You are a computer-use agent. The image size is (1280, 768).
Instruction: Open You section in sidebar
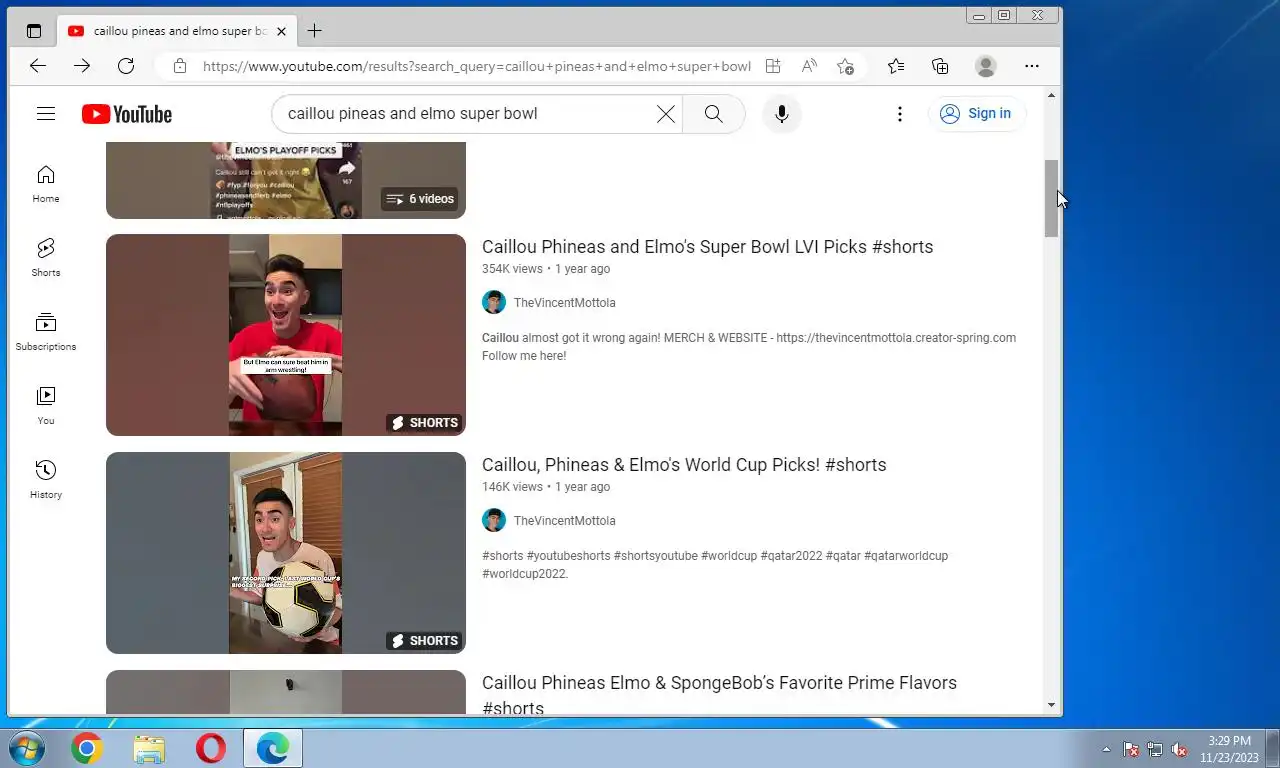click(x=46, y=406)
